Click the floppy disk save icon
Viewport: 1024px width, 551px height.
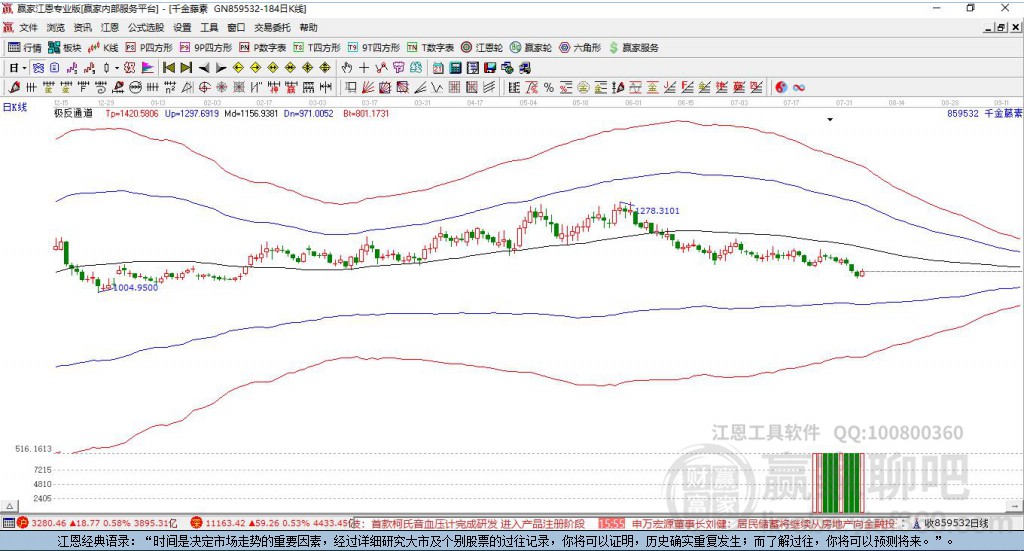490,68
